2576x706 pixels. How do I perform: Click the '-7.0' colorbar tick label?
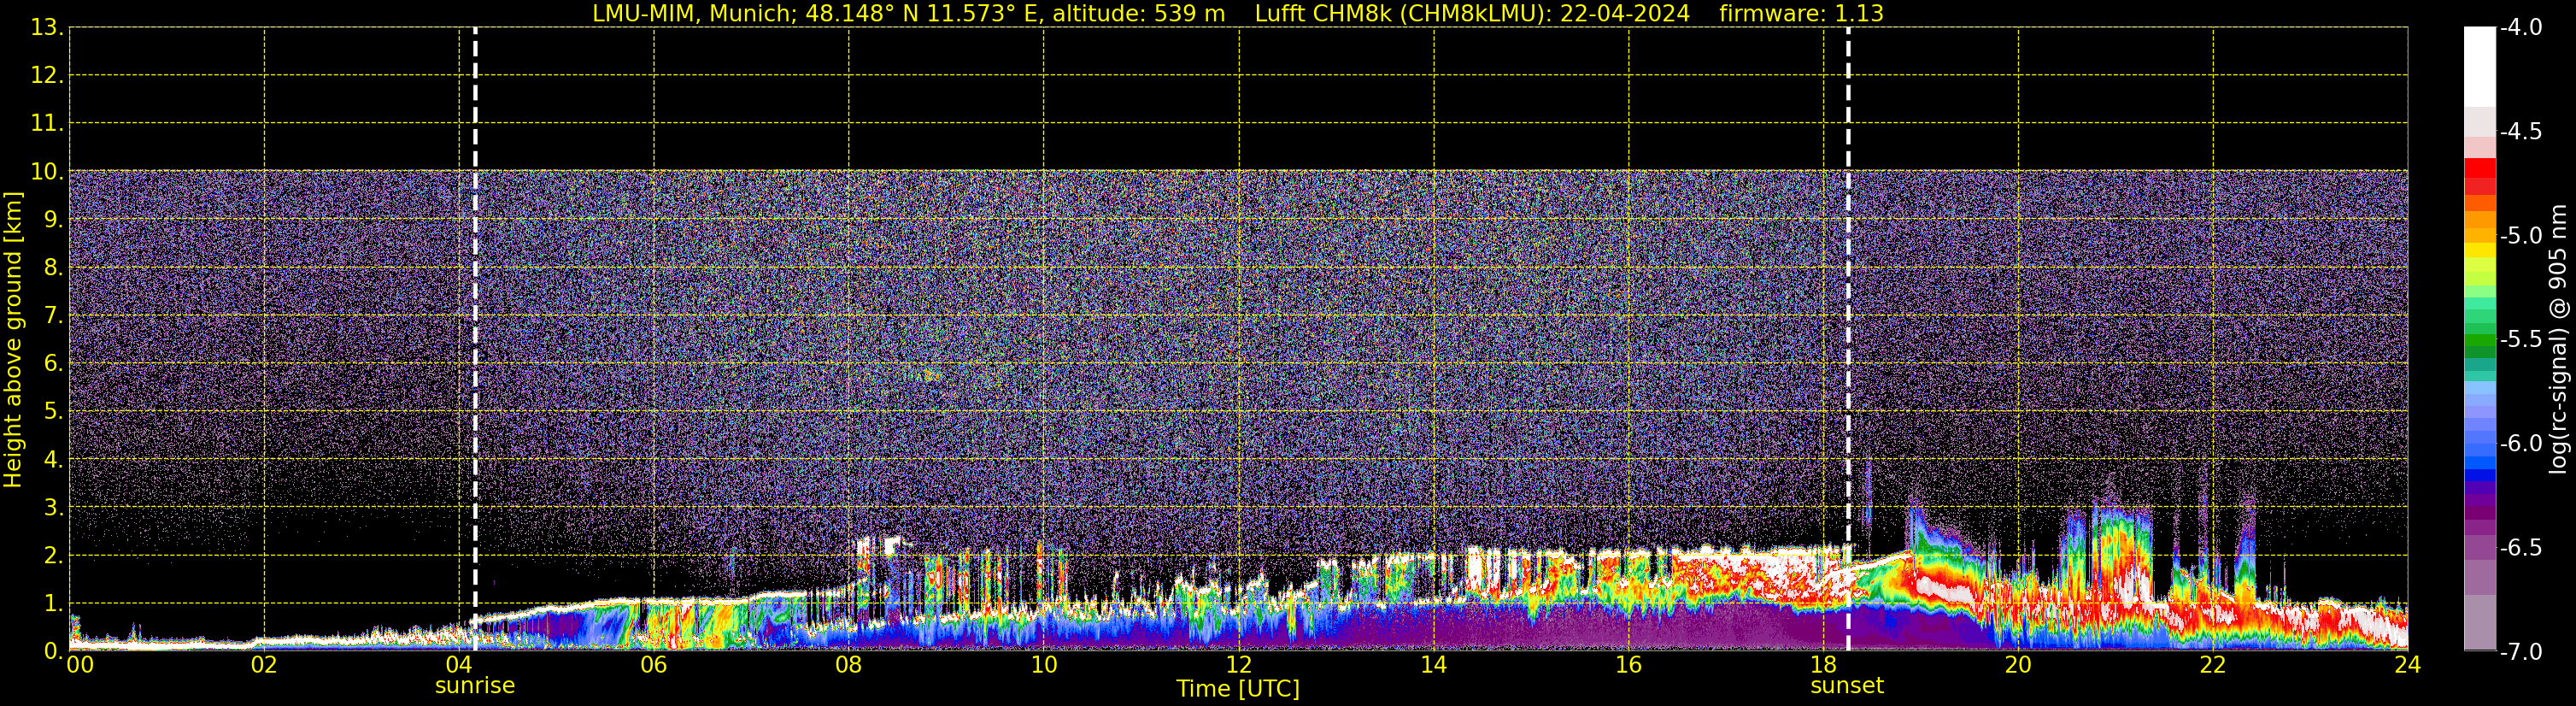point(2520,652)
